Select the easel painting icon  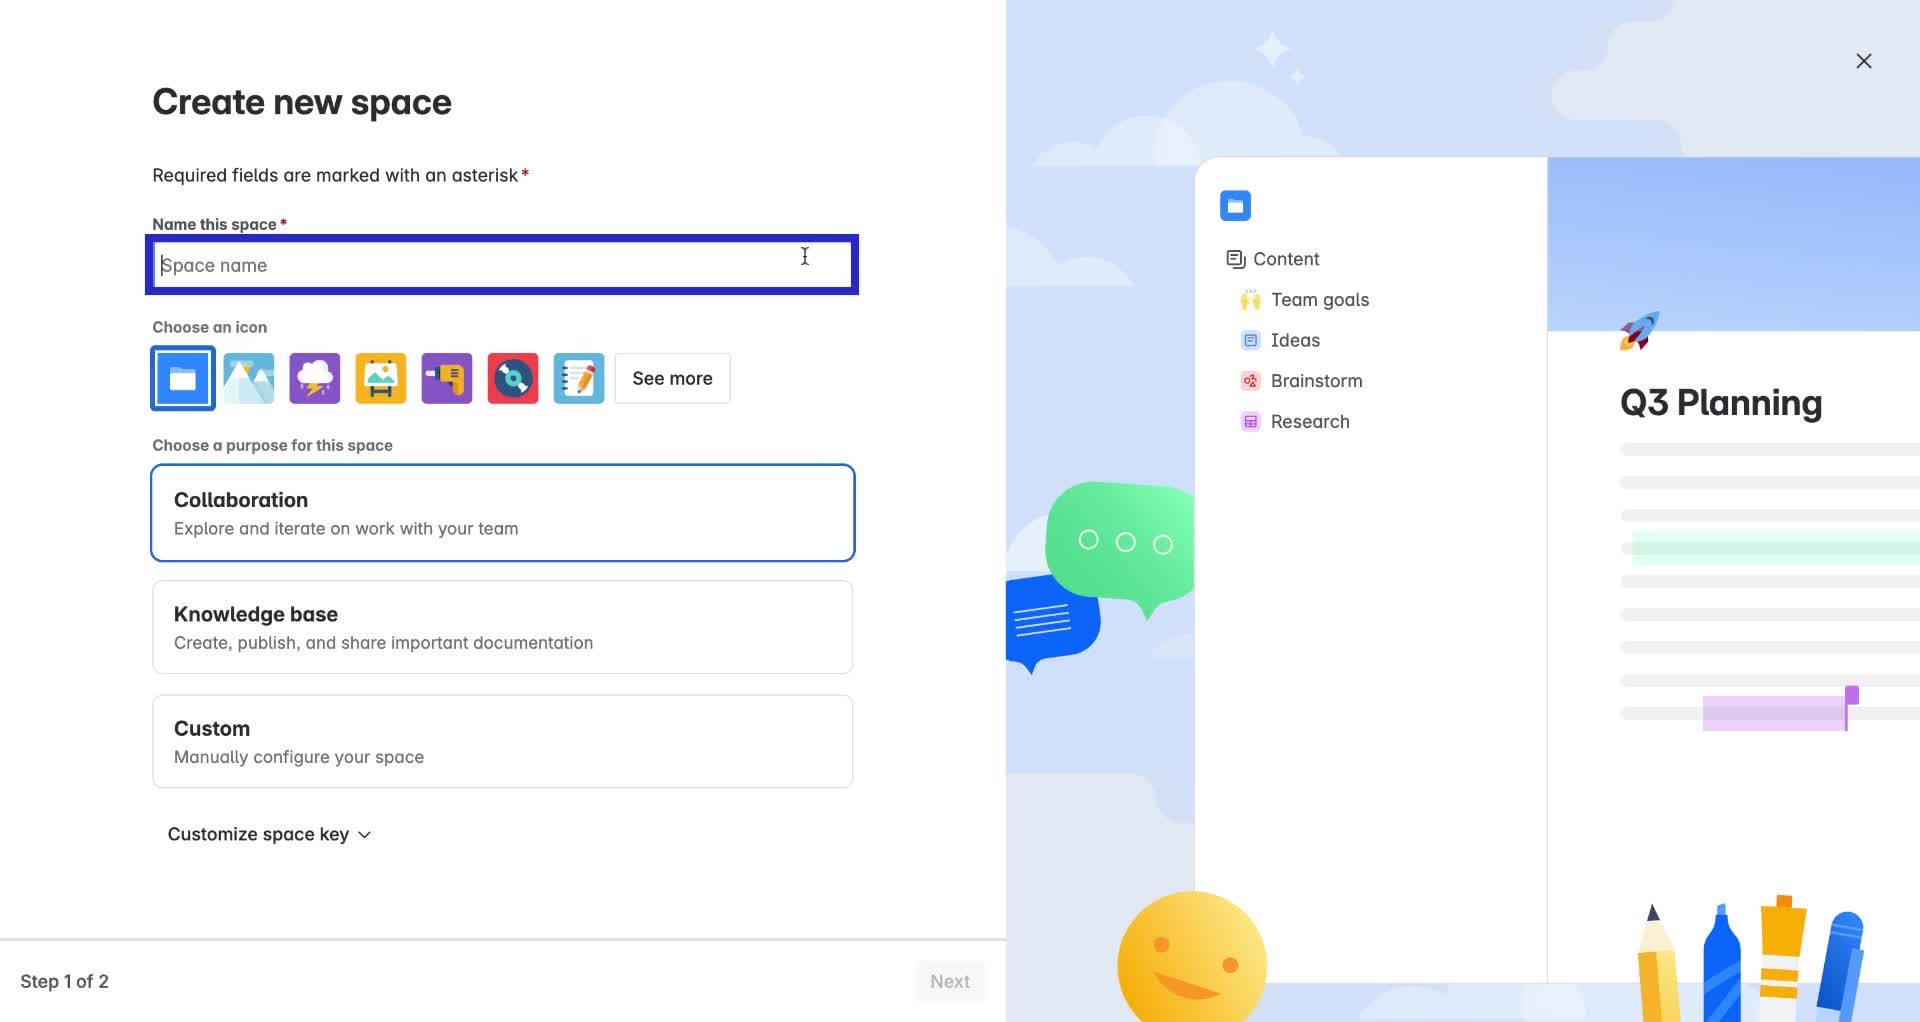tap(380, 378)
